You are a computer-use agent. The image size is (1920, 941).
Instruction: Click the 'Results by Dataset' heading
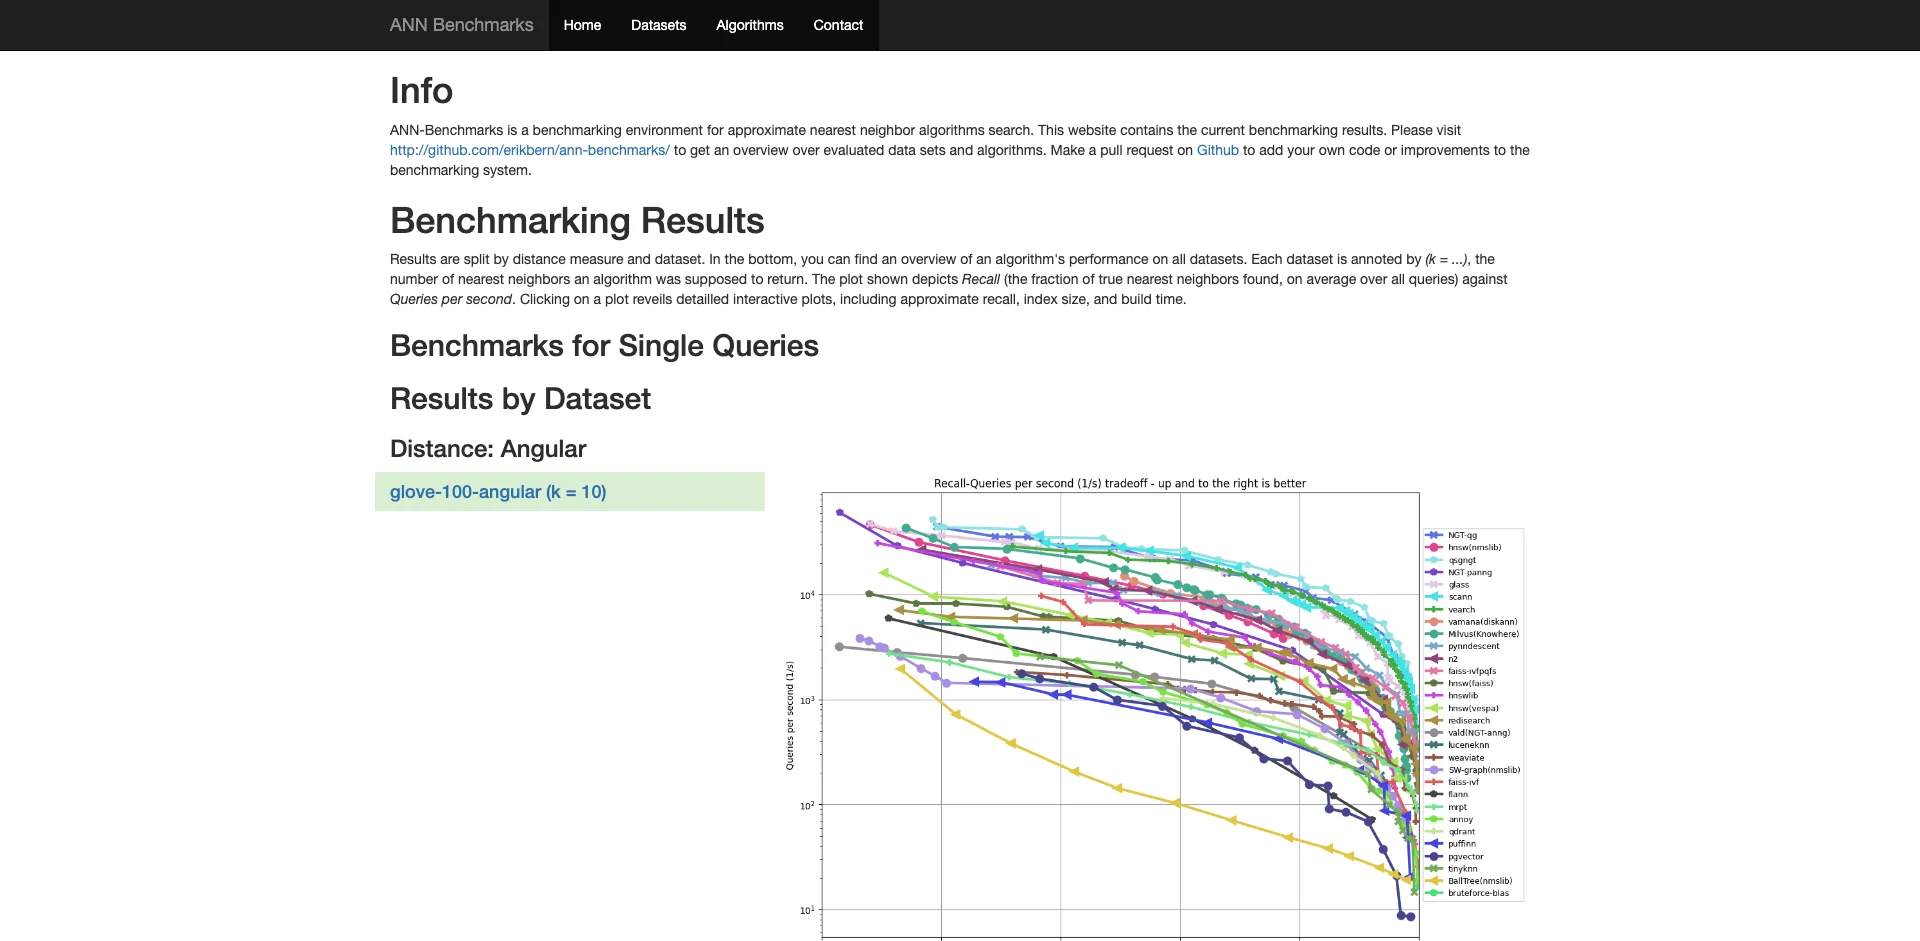(x=520, y=399)
